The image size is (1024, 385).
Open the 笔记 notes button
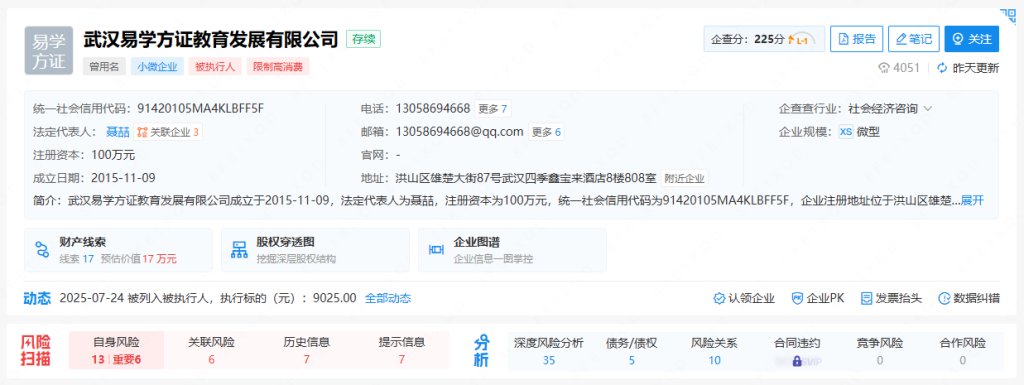pos(914,39)
